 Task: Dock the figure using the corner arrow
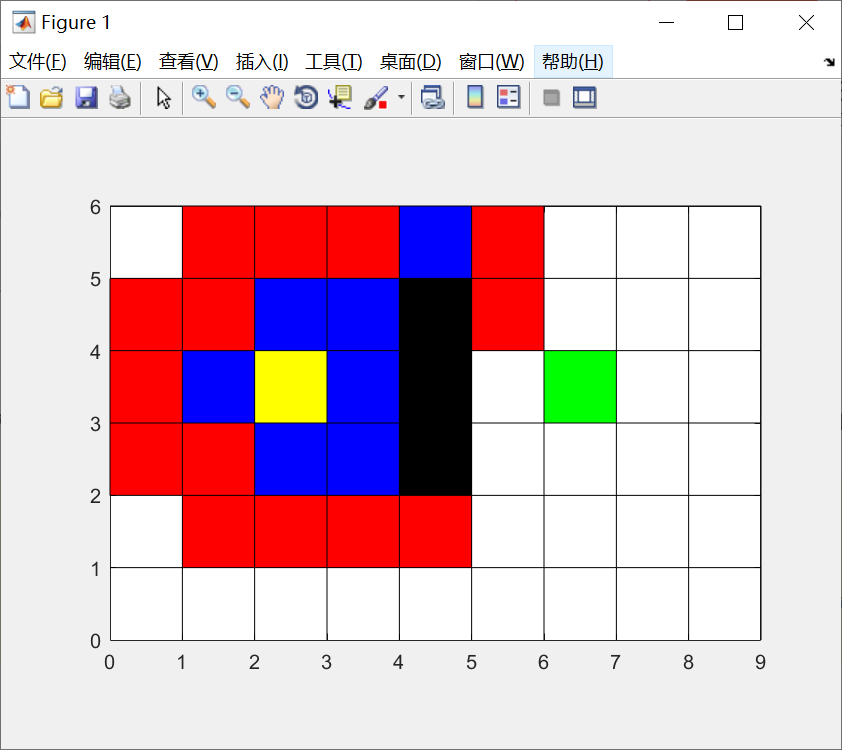[x=829, y=62]
